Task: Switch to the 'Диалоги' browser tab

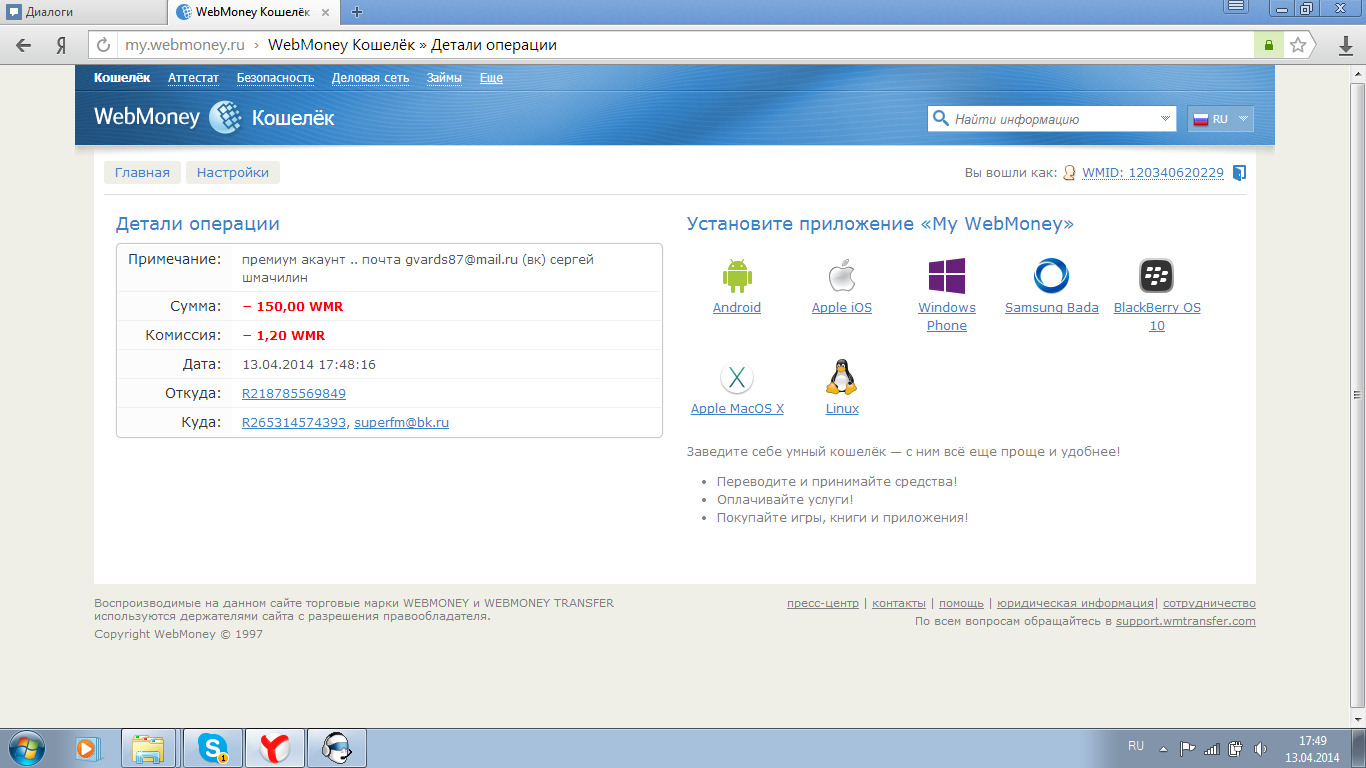Action: point(81,12)
